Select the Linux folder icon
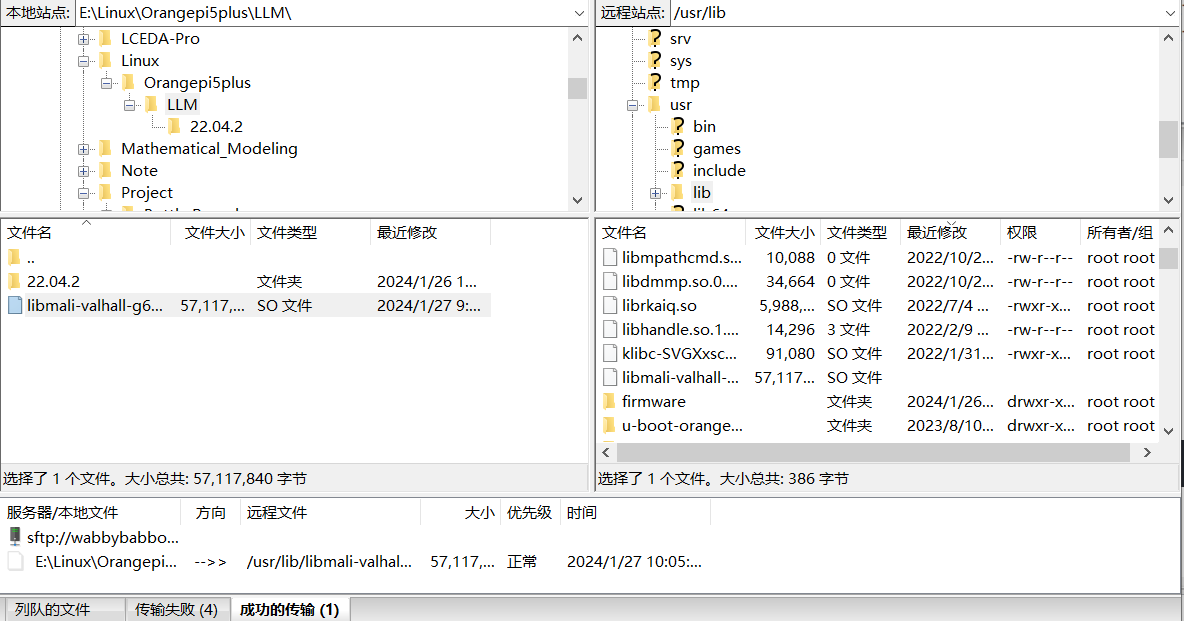The image size is (1184, 621). 106,60
